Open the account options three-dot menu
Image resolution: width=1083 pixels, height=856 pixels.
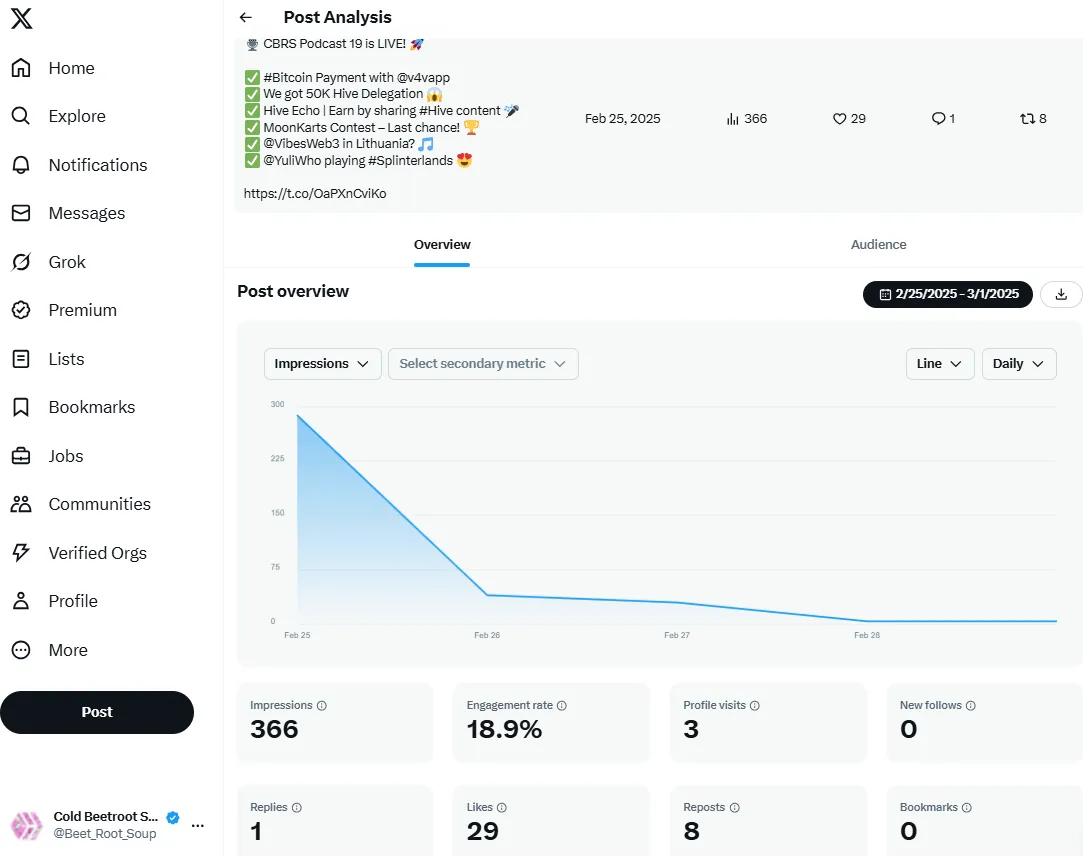(198, 826)
